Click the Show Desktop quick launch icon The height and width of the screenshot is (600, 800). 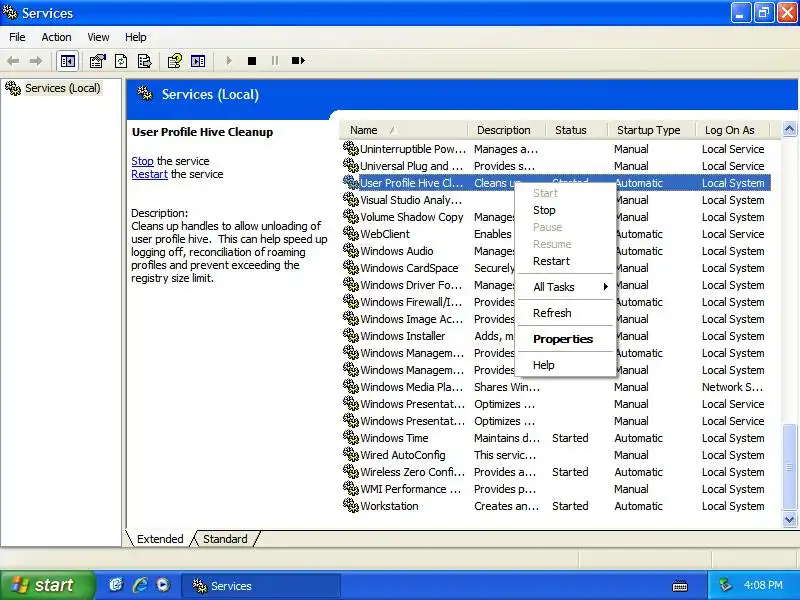[x=116, y=585]
